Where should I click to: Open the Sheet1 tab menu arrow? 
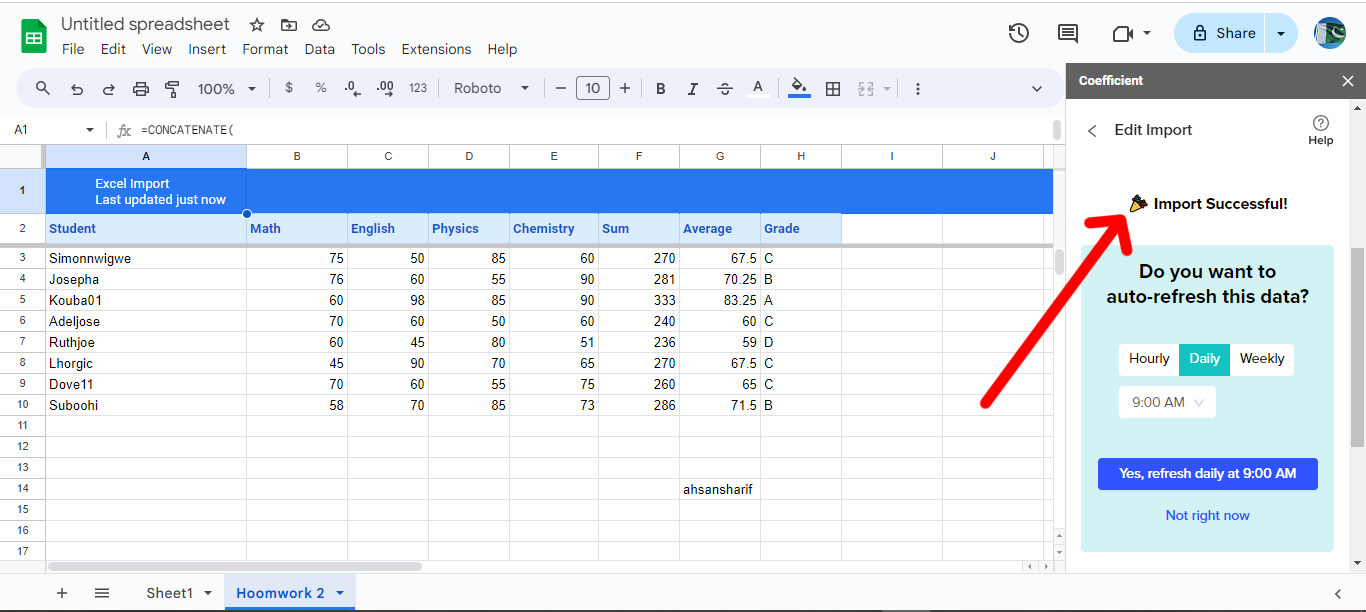pos(208,593)
